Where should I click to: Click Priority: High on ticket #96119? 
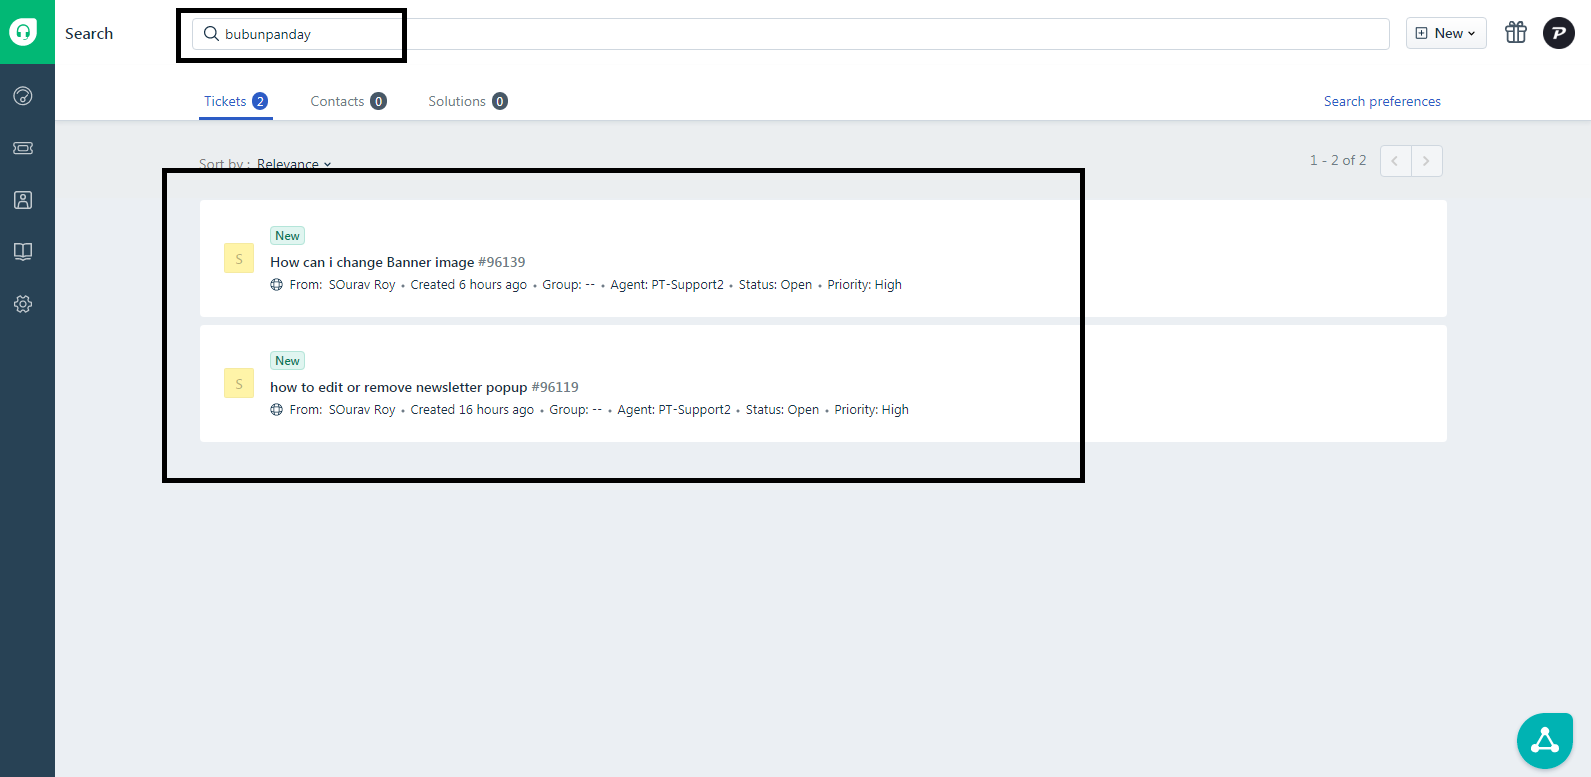coord(871,410)
